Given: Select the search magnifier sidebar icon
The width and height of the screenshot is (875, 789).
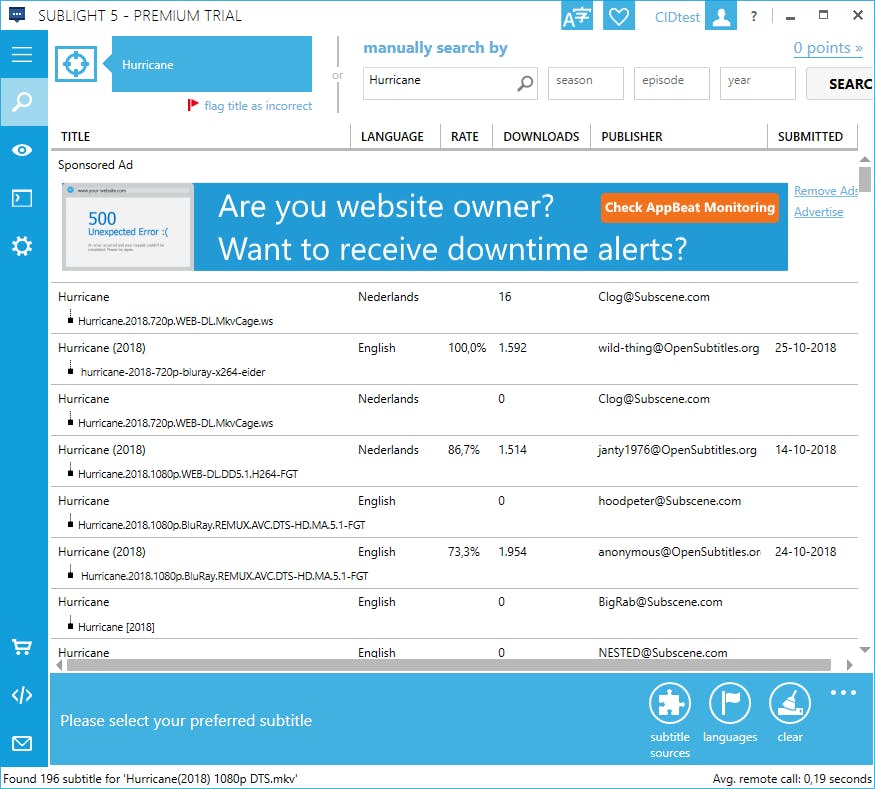Looking at the screenshot, I should (x=22, y=102).
